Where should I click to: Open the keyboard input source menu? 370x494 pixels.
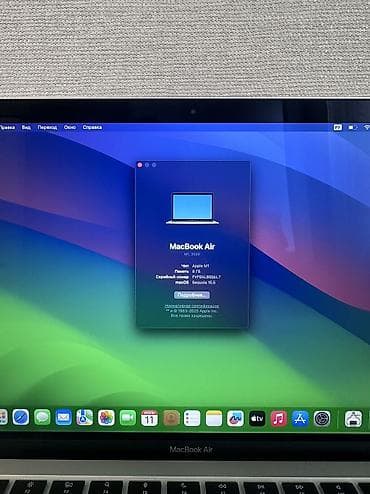pos(338,127)
